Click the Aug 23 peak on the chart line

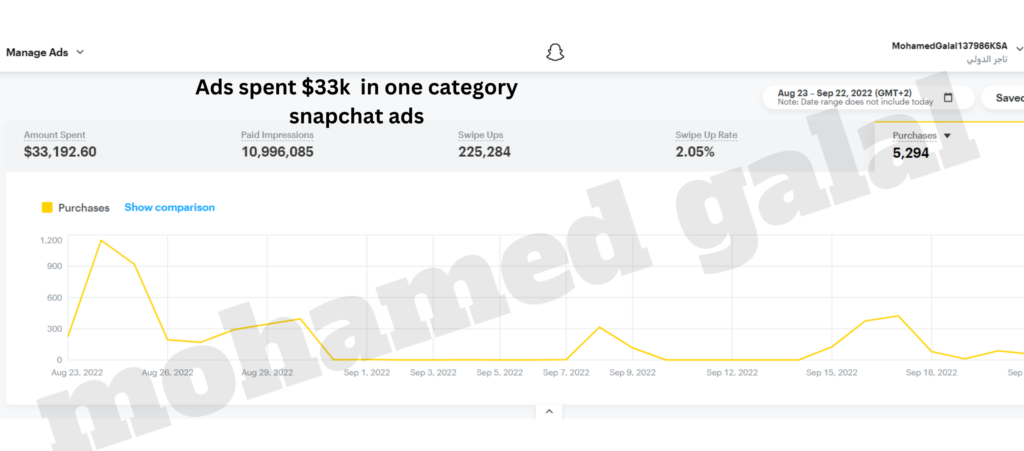(x=101, y=241)
